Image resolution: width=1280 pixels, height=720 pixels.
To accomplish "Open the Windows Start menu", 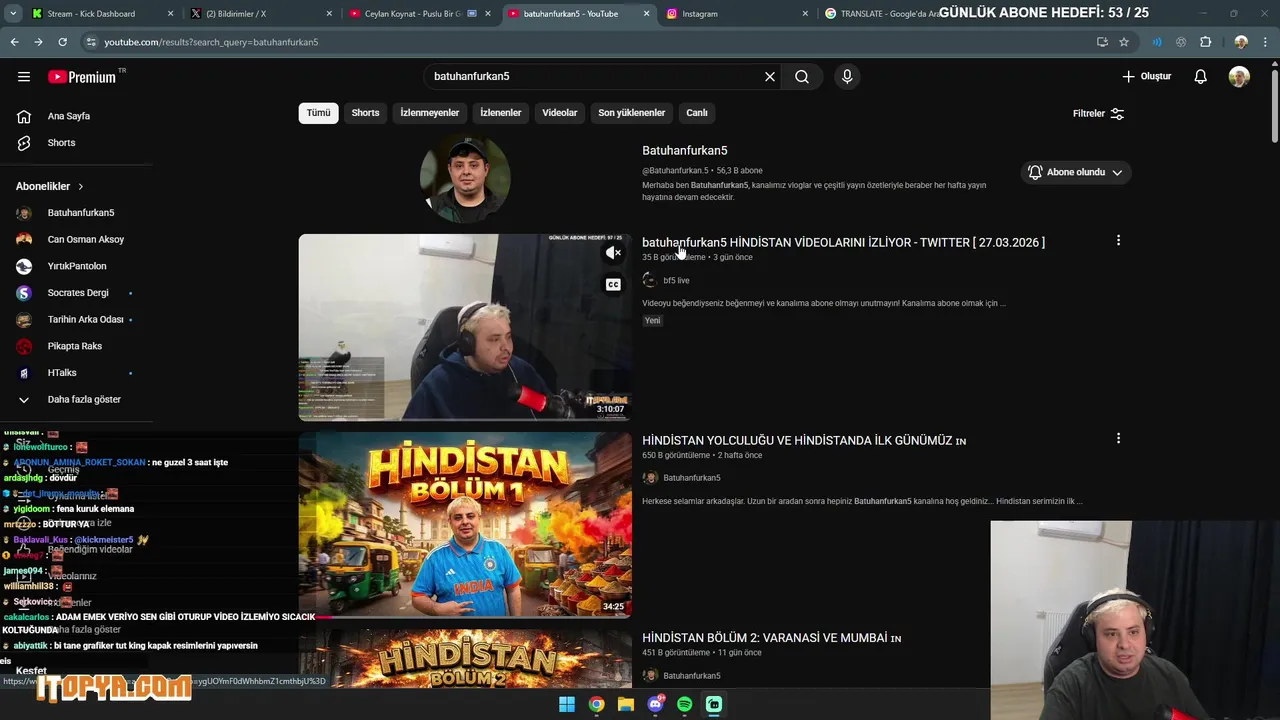I will (x=567, y=704).
